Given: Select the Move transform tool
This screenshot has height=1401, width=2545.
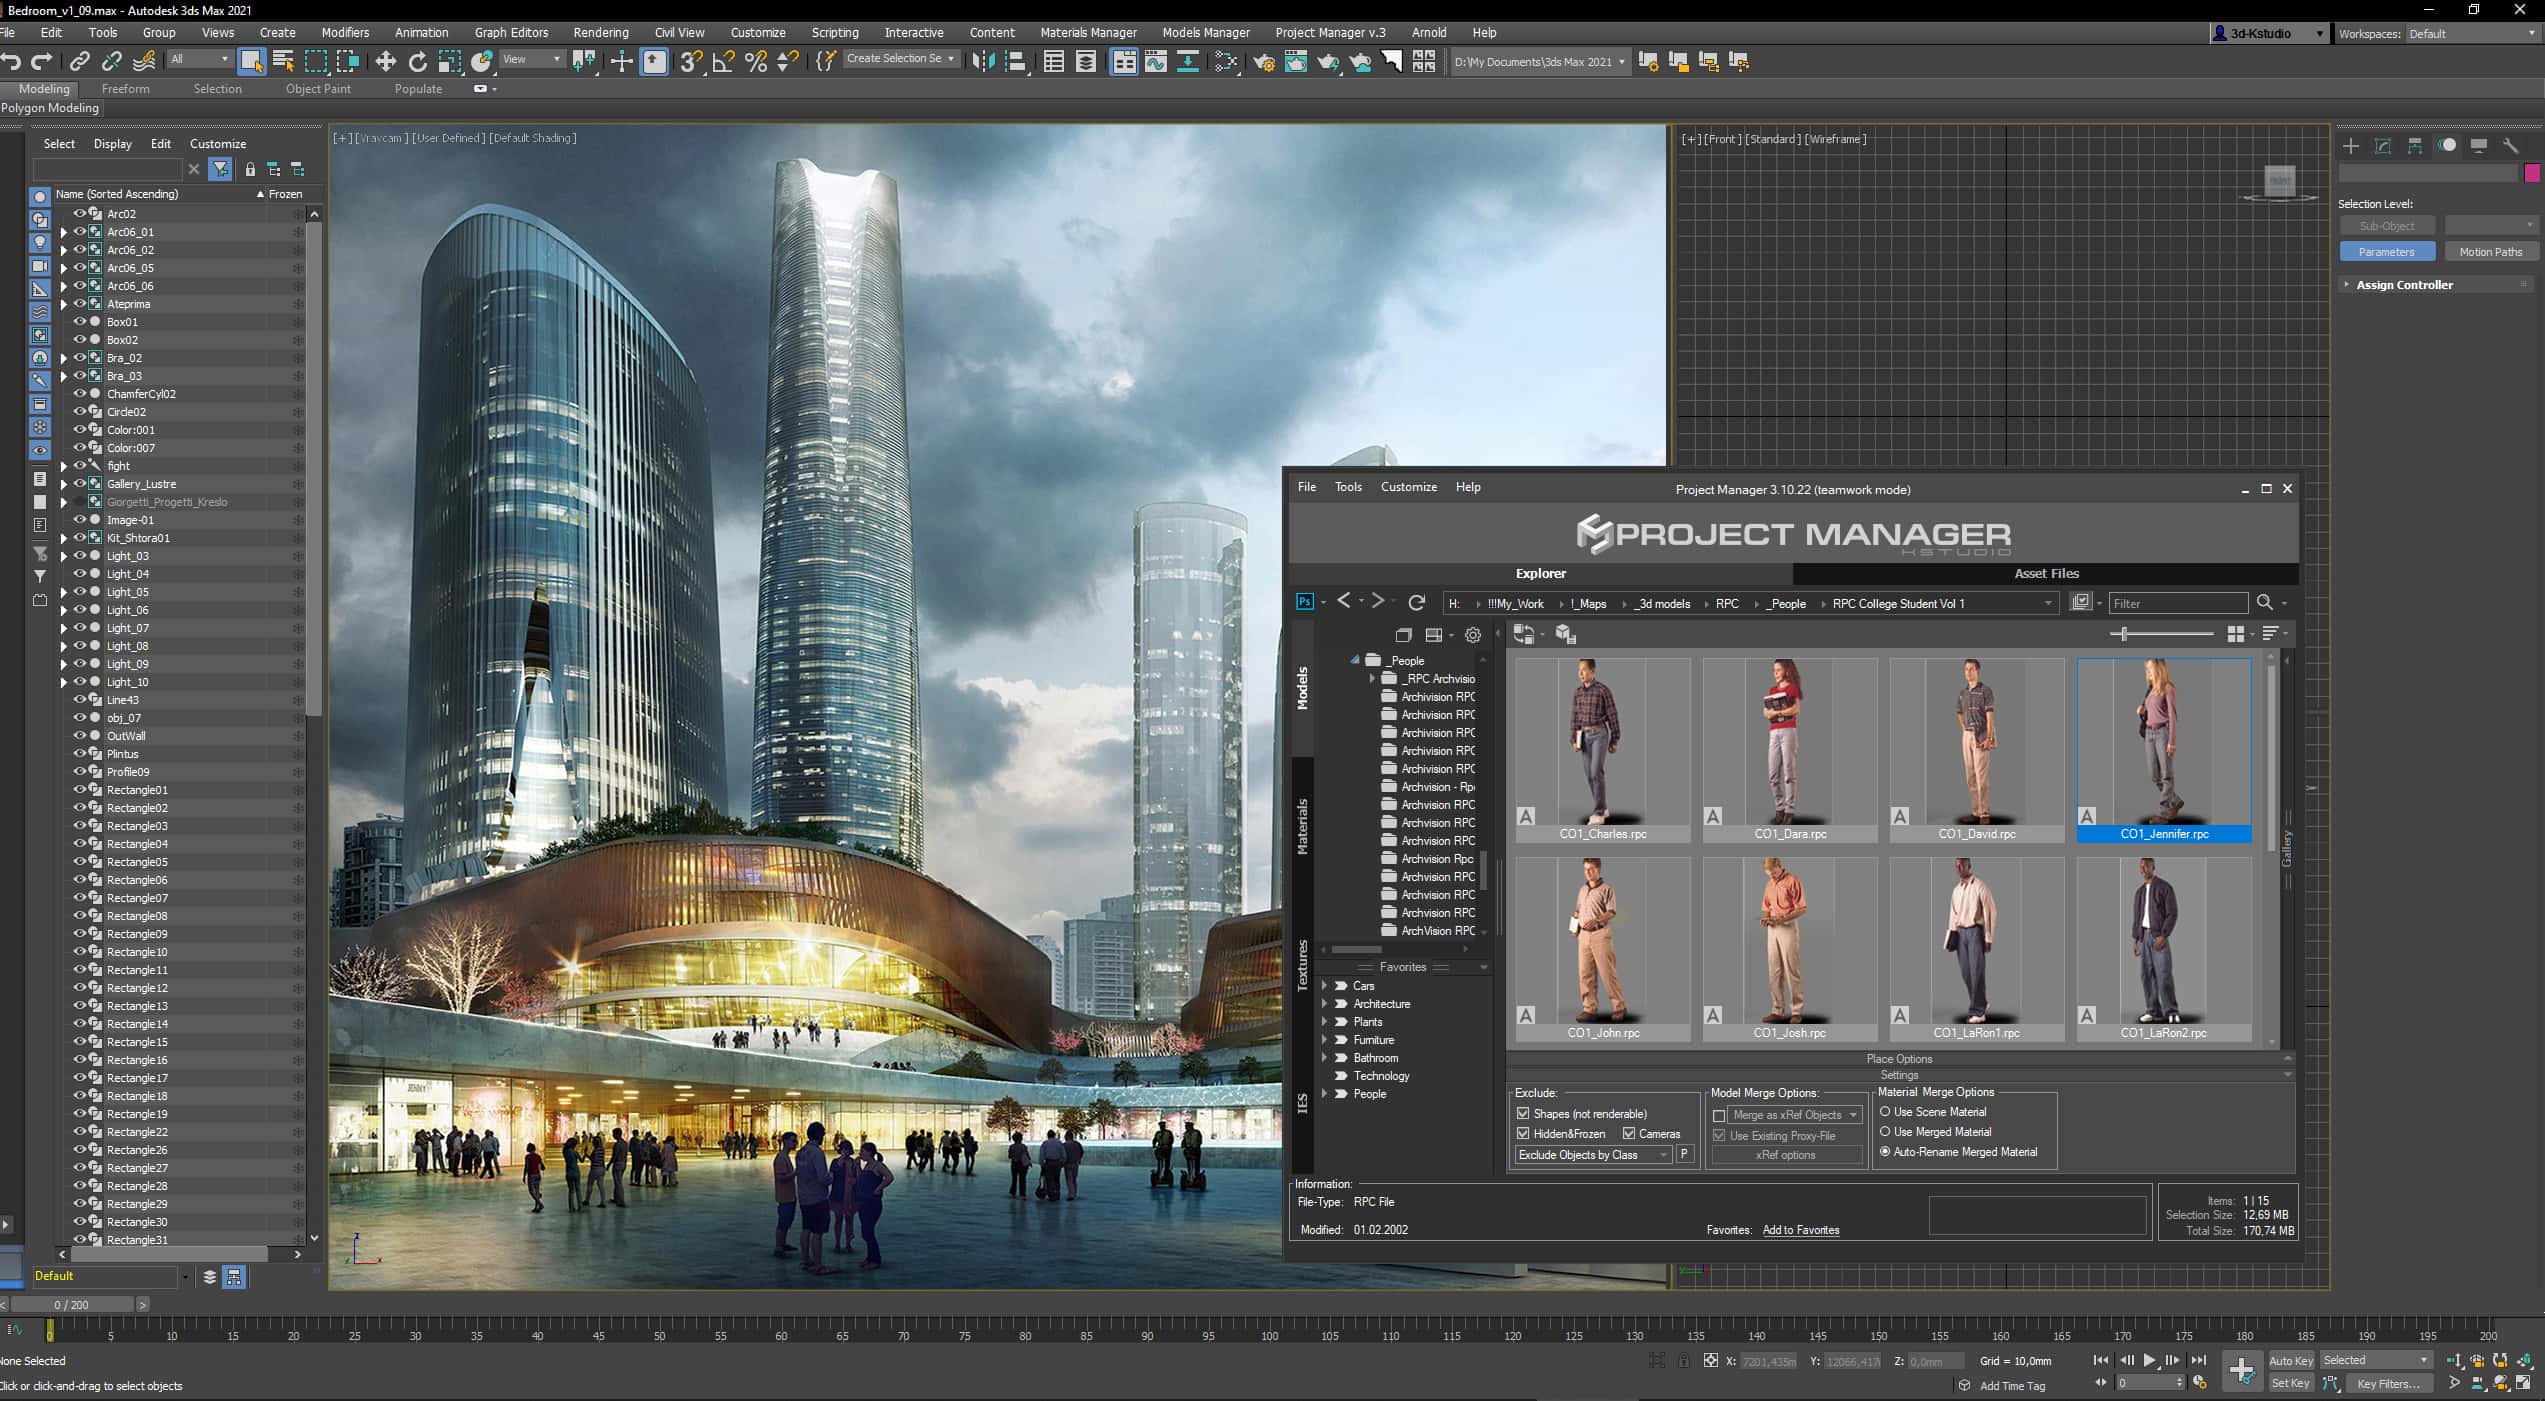Looking at the screenshot, I should (385, 62).
